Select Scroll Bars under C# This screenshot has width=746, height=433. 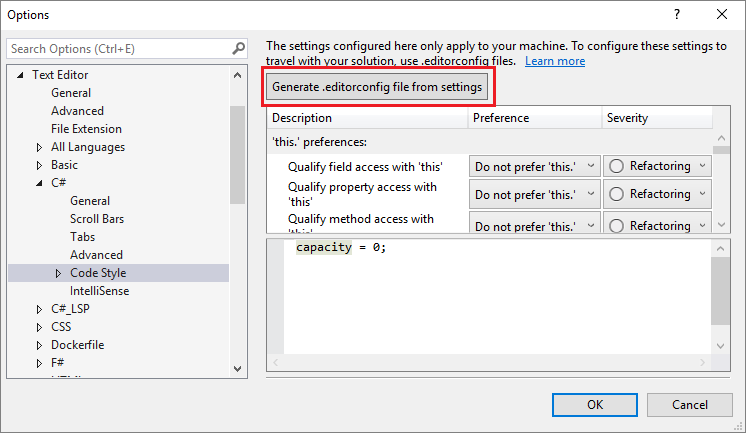[97, 219]
